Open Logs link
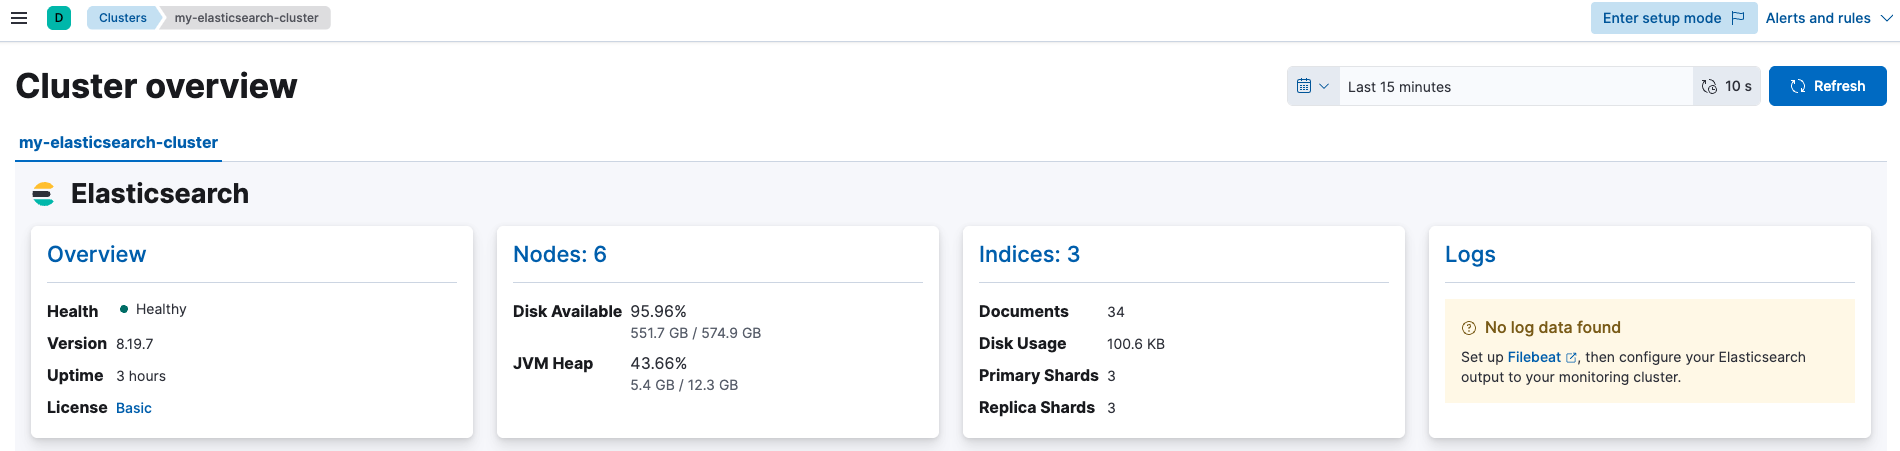 click(x=1470, y=254)
